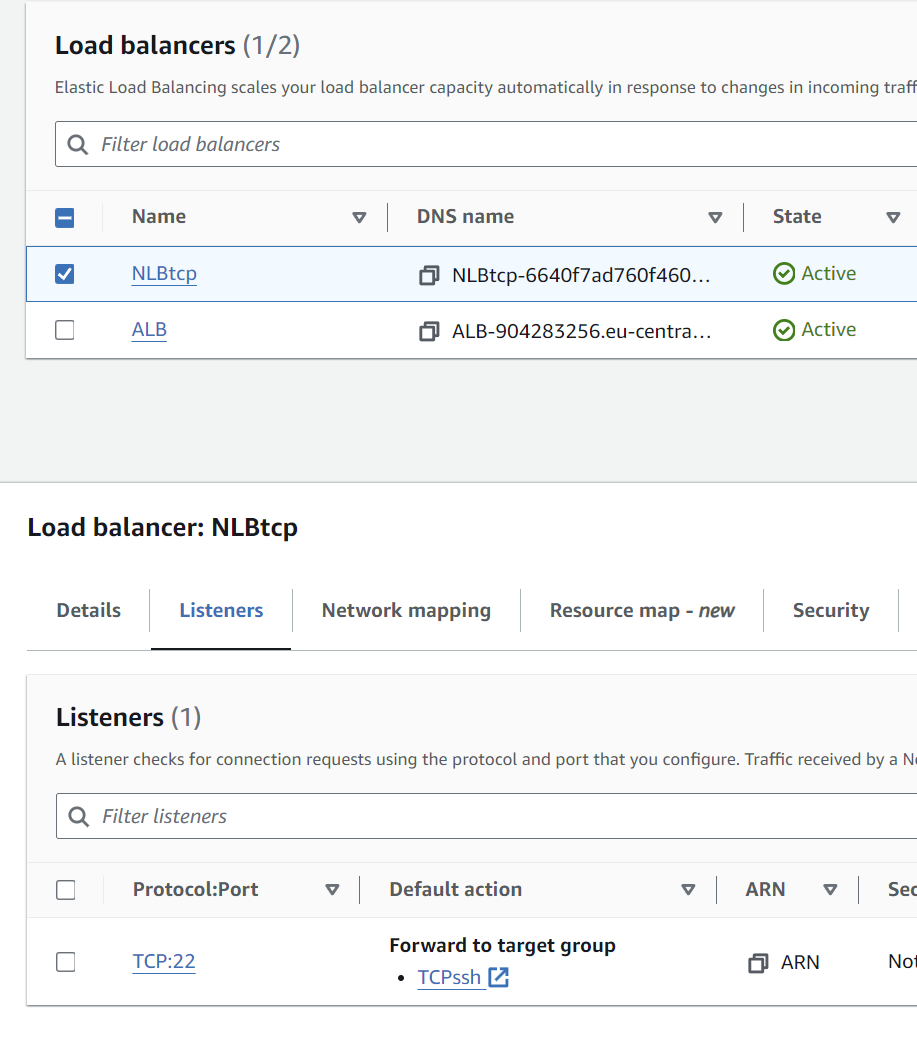This screenshot has height=1043, width=917.
Task: Sort by DNS name column arrow
Action: tap(715, 217)
